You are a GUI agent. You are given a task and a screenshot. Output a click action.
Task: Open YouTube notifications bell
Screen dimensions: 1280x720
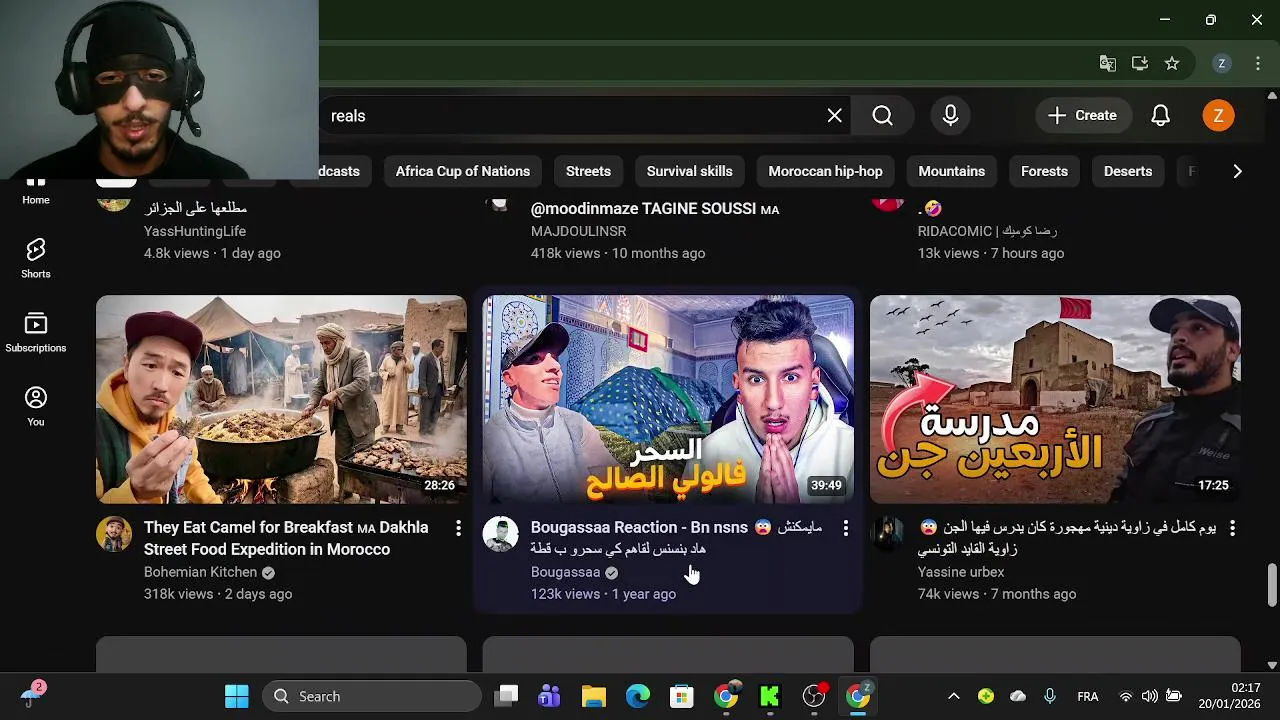(x=1160, y=116)
